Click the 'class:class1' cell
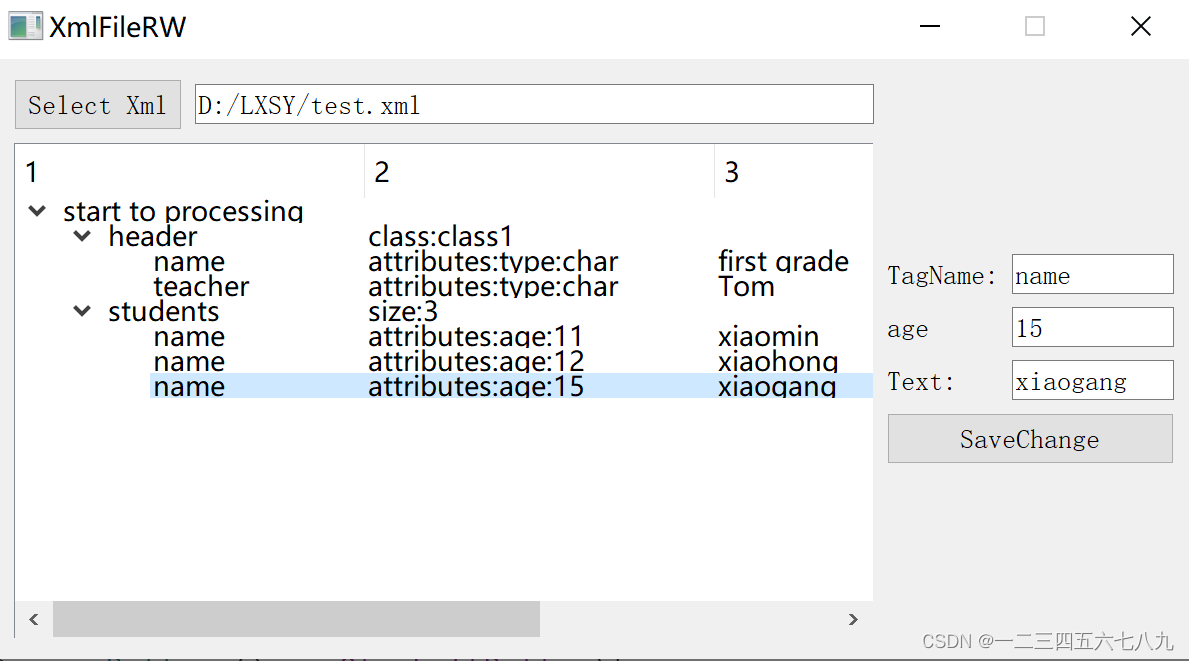This screenshot has height=661, width=1189. pos(441,236)
